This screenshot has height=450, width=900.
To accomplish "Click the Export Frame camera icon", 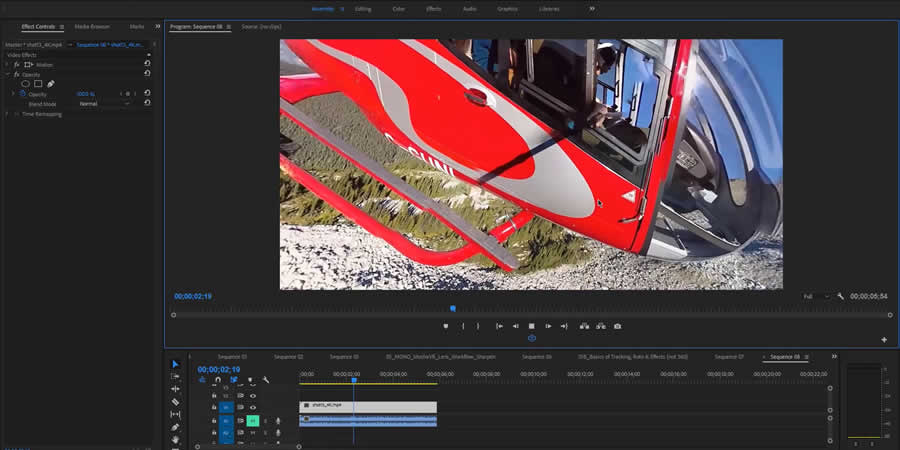I will (618, 326).
